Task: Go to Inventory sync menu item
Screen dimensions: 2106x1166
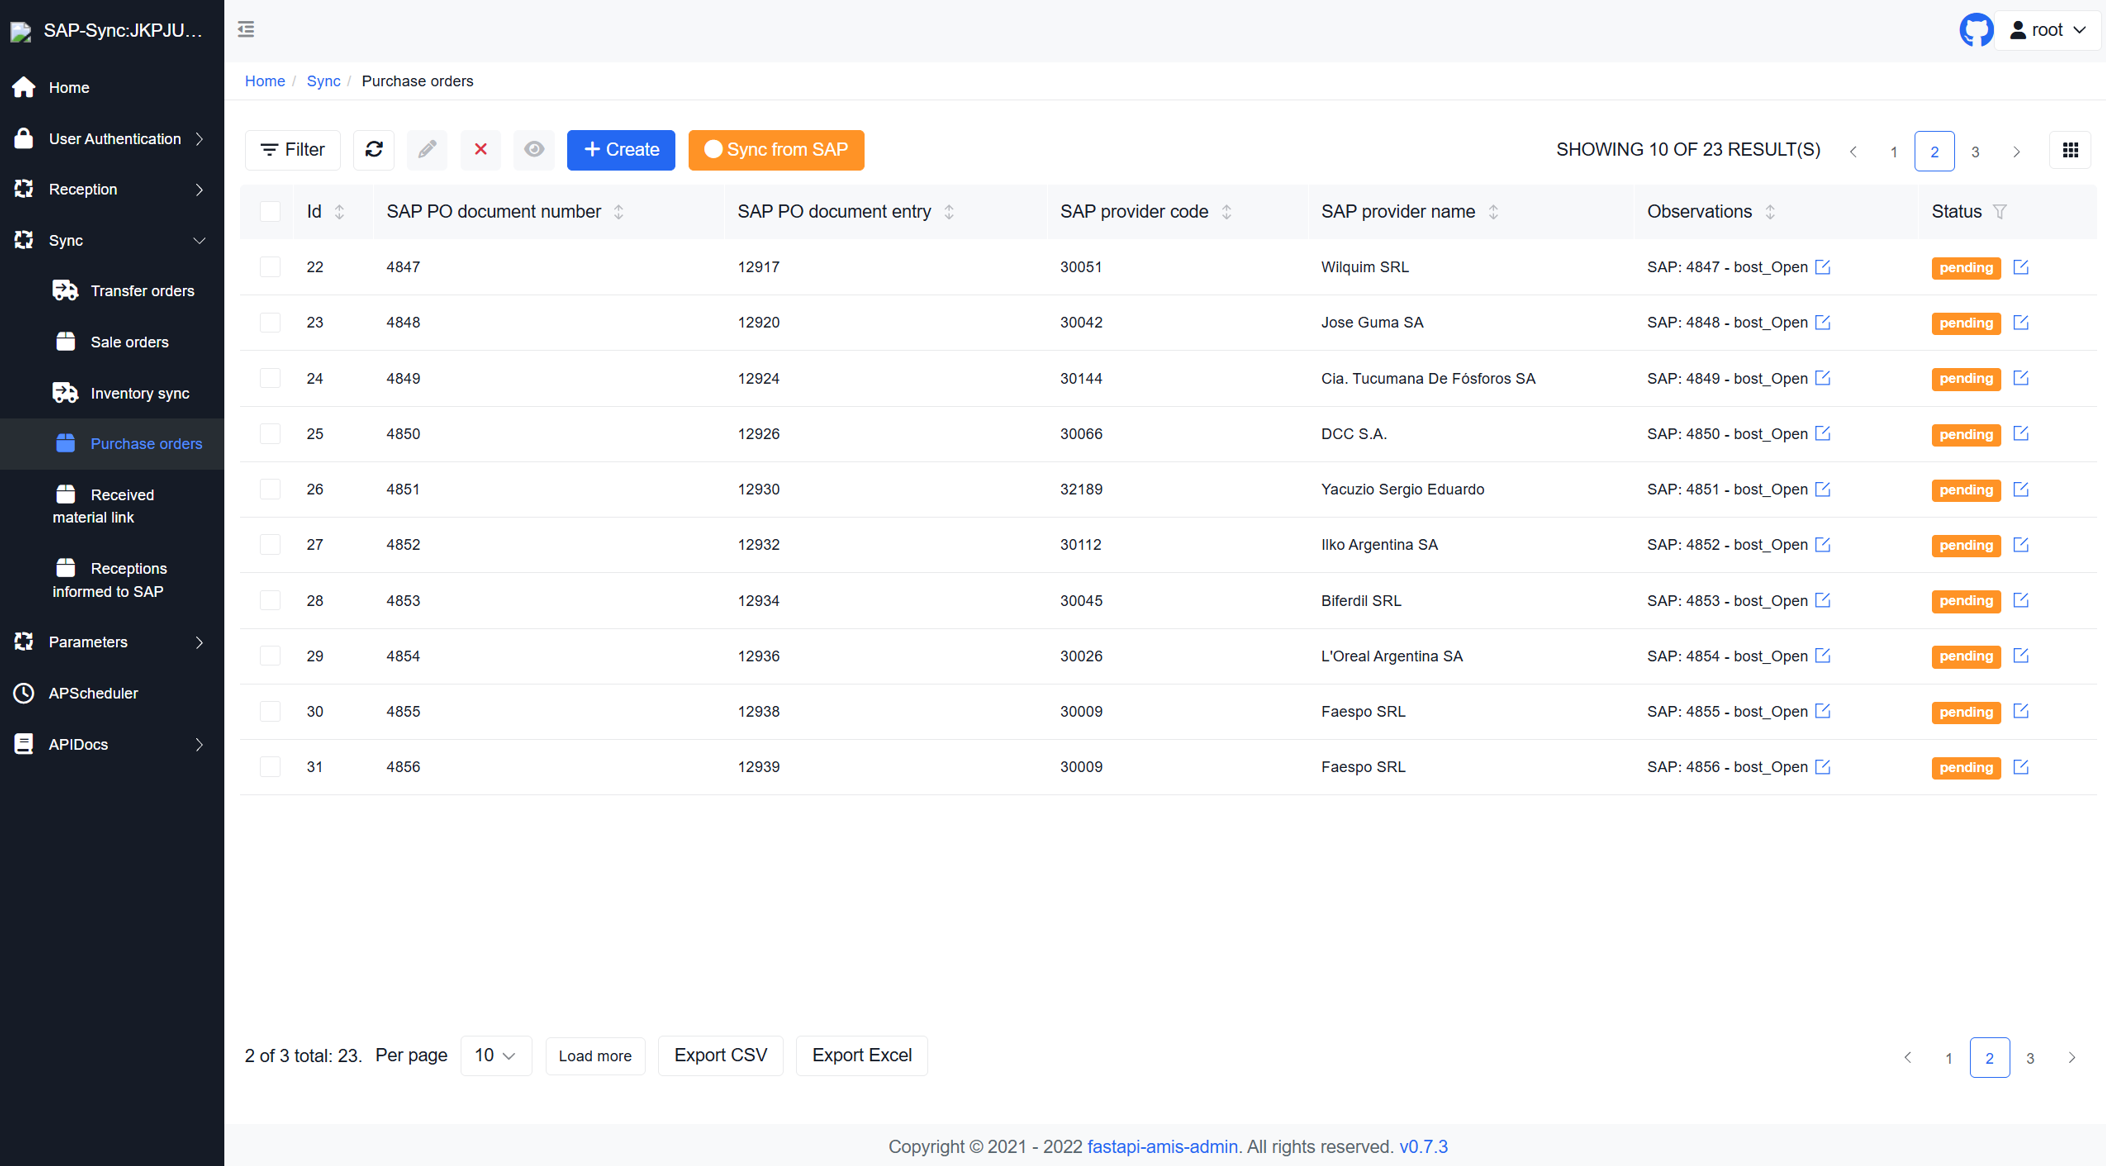Action: (x=139, y=393)
